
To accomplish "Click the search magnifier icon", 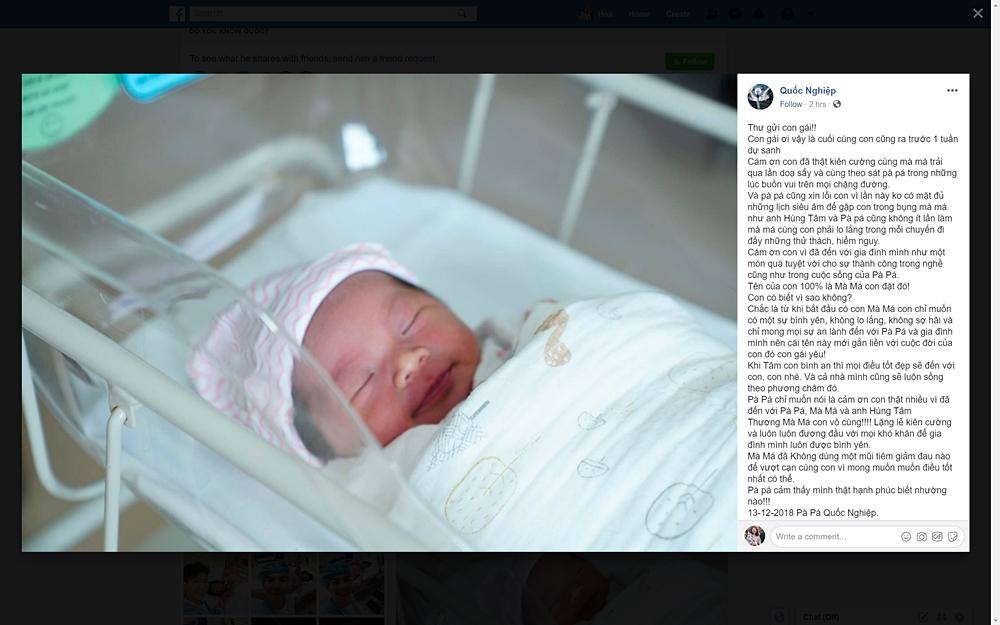I will [x=462, y=13].
